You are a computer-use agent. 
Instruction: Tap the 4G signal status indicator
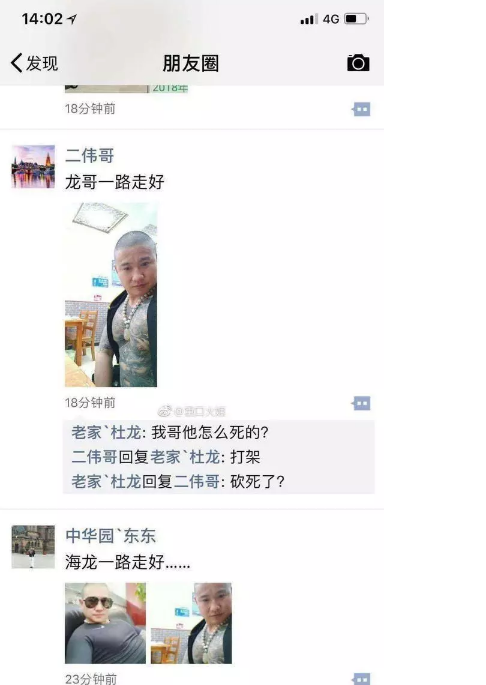tap(330, 19)
